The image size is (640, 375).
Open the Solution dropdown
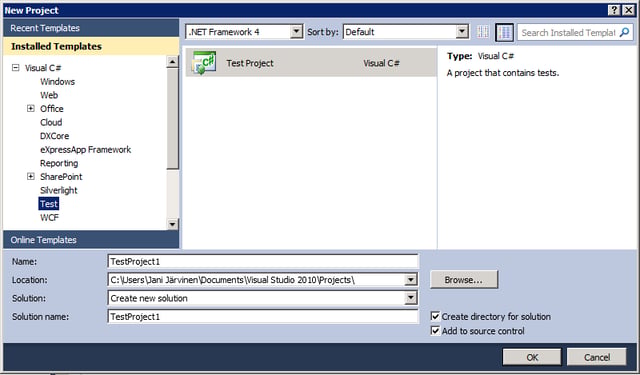point(411,298)
